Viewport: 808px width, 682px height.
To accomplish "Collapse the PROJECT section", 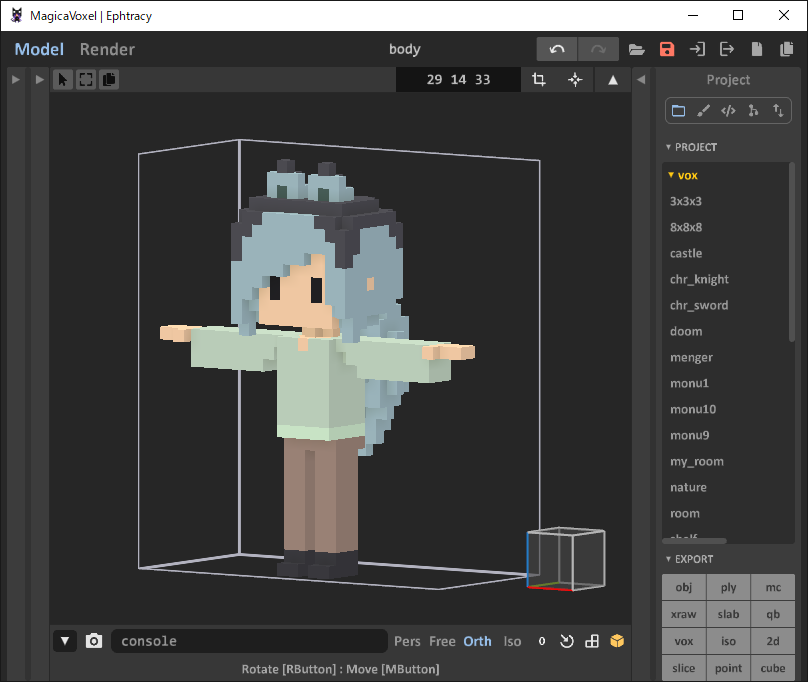I will pyautogui.click(x=669, y=147).
